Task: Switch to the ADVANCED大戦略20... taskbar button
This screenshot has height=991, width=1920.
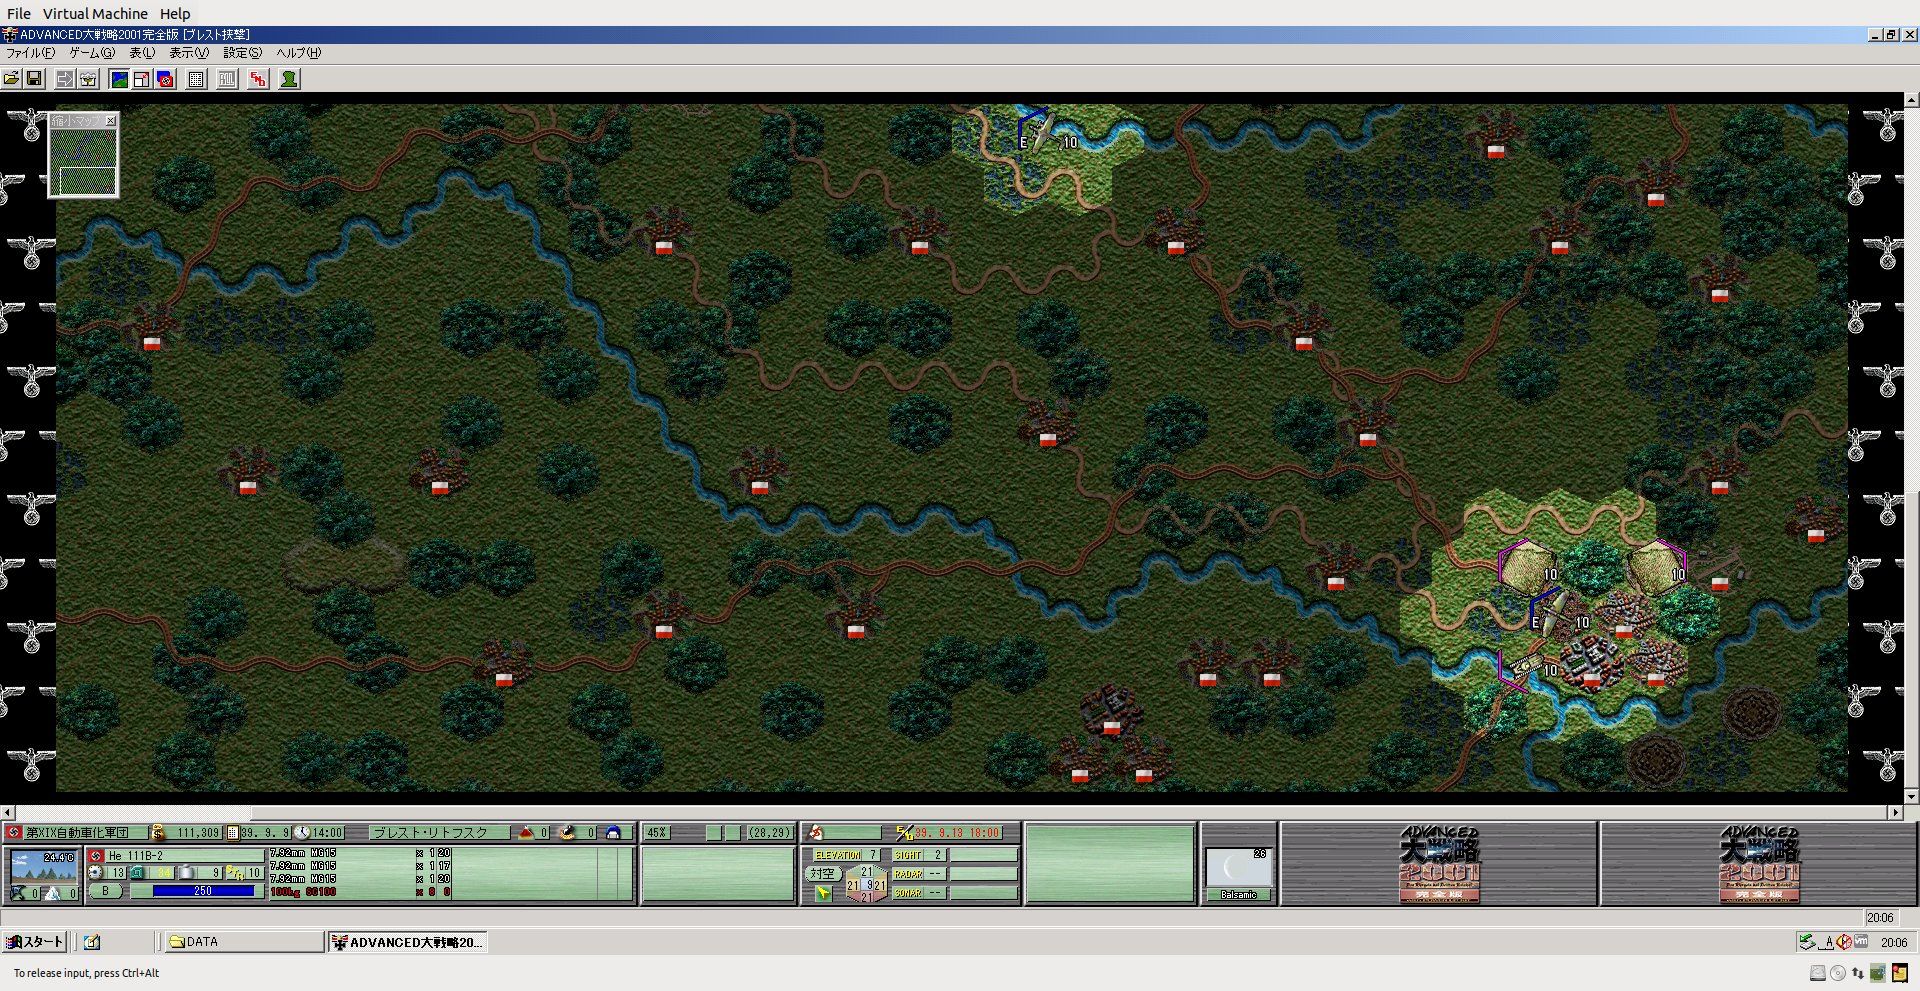Action: 408,942
